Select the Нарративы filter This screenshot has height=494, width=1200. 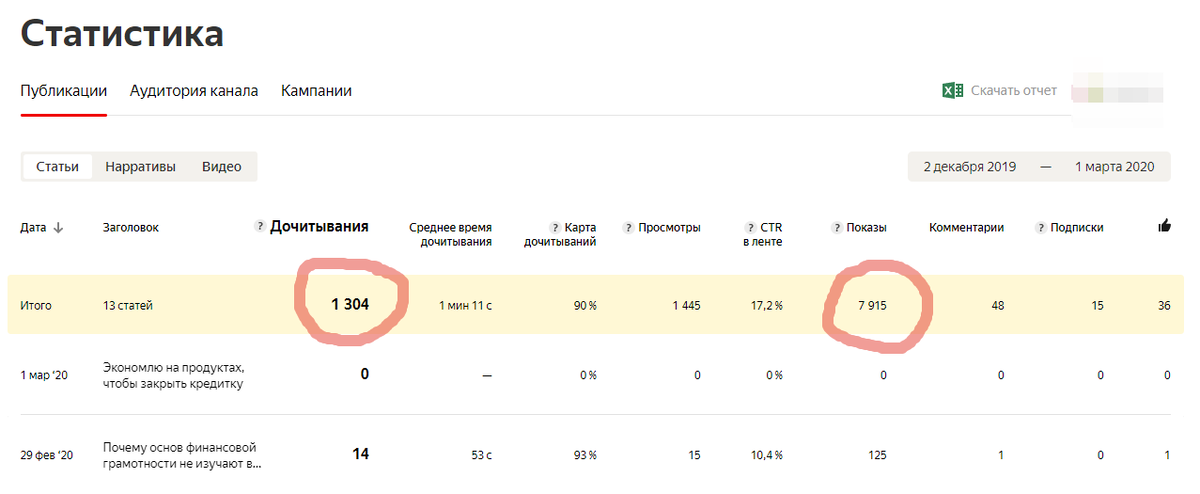click(141, 167)
